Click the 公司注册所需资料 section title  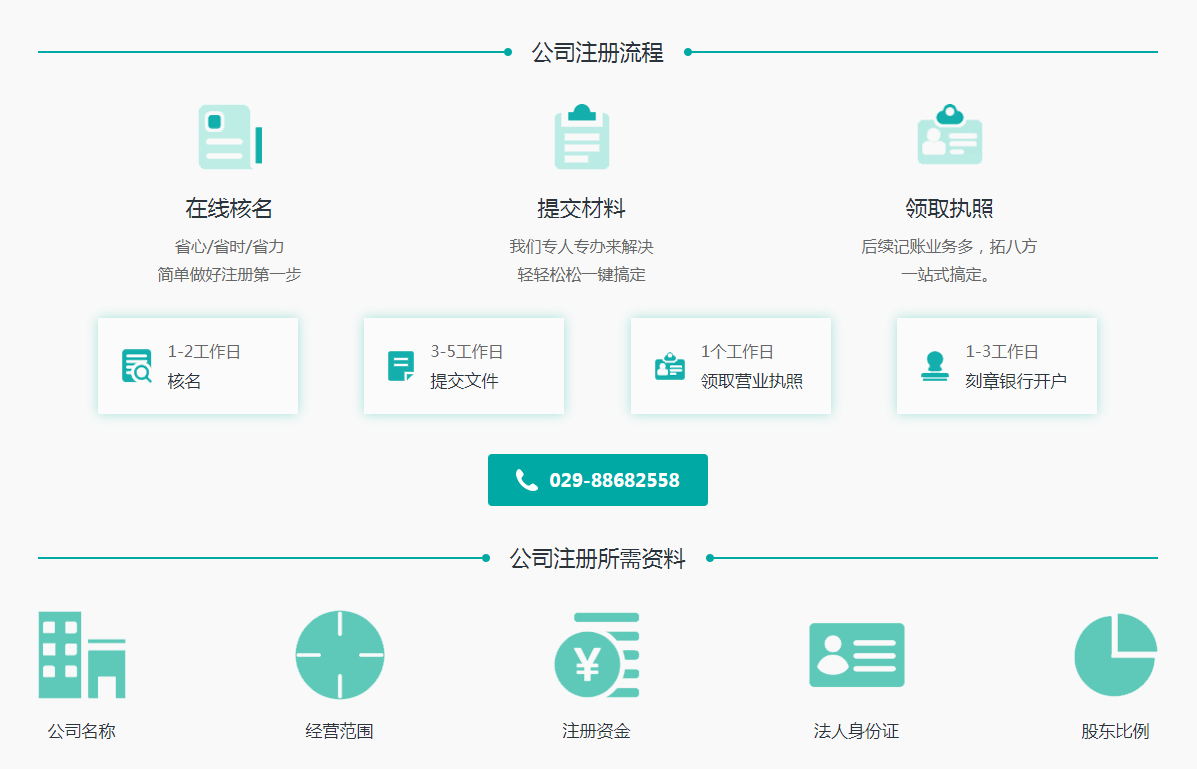tap(598, 559)
